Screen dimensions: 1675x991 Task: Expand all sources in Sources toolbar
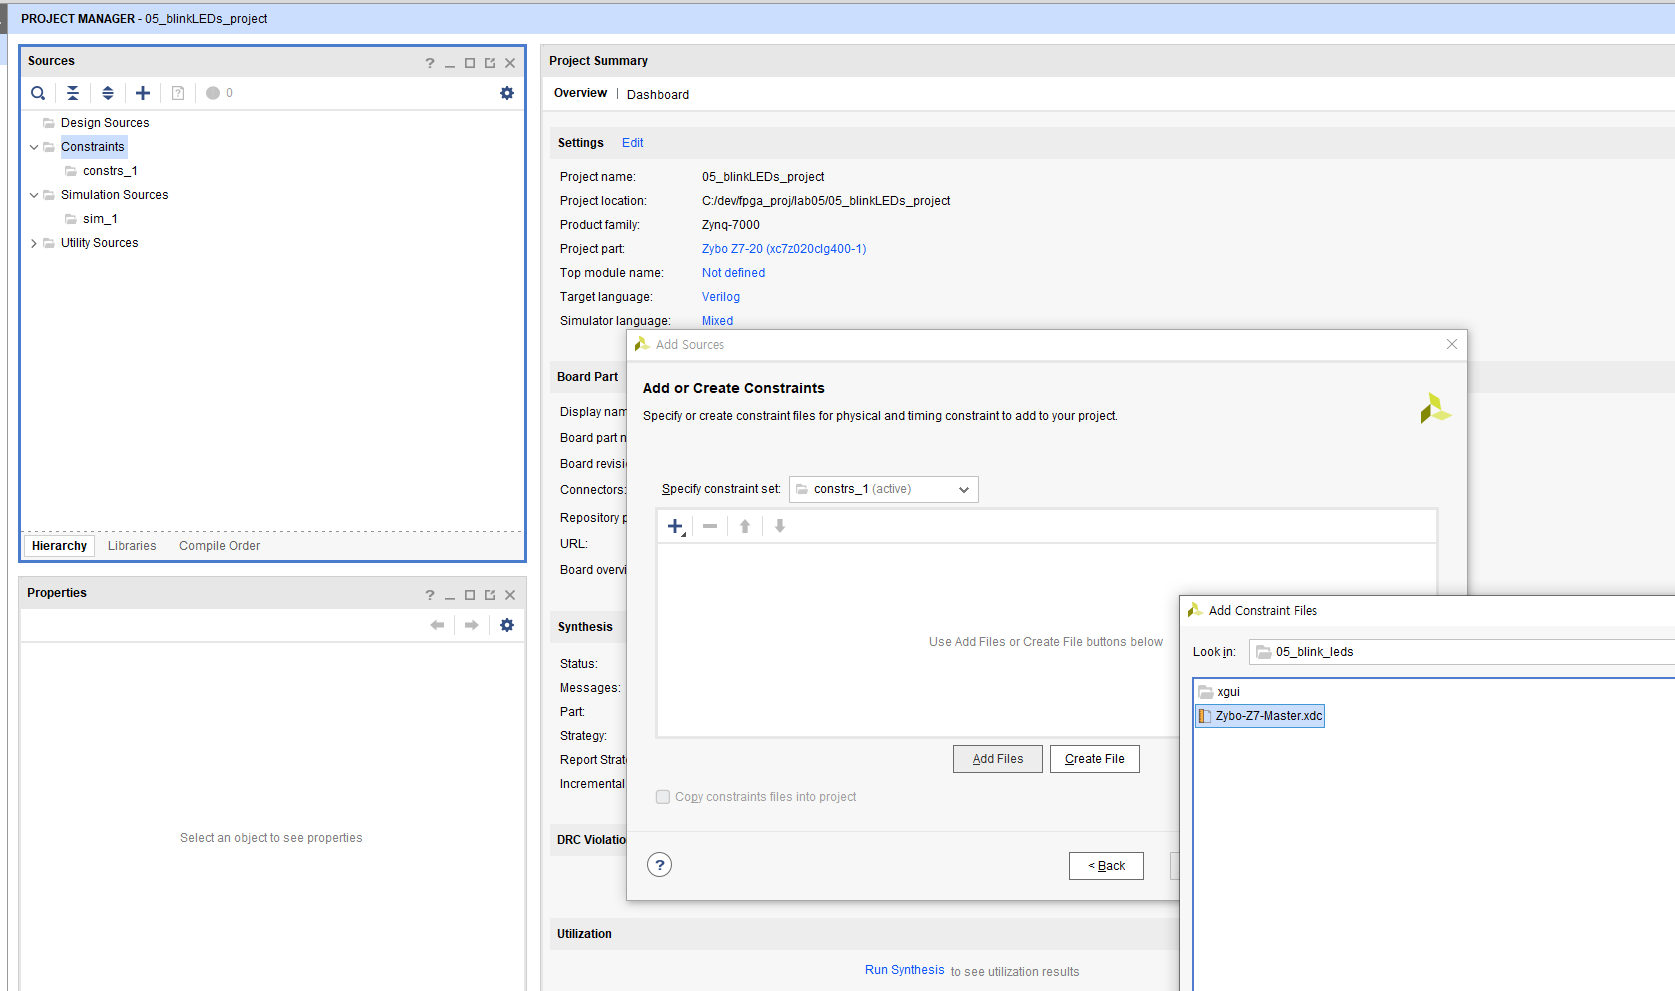pos(108,93)
